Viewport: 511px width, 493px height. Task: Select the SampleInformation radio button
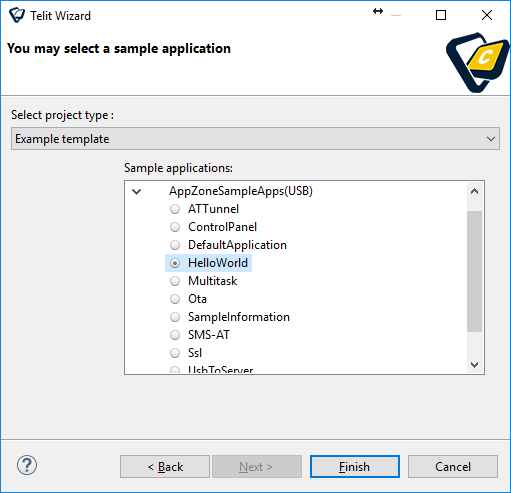[175, 317]
